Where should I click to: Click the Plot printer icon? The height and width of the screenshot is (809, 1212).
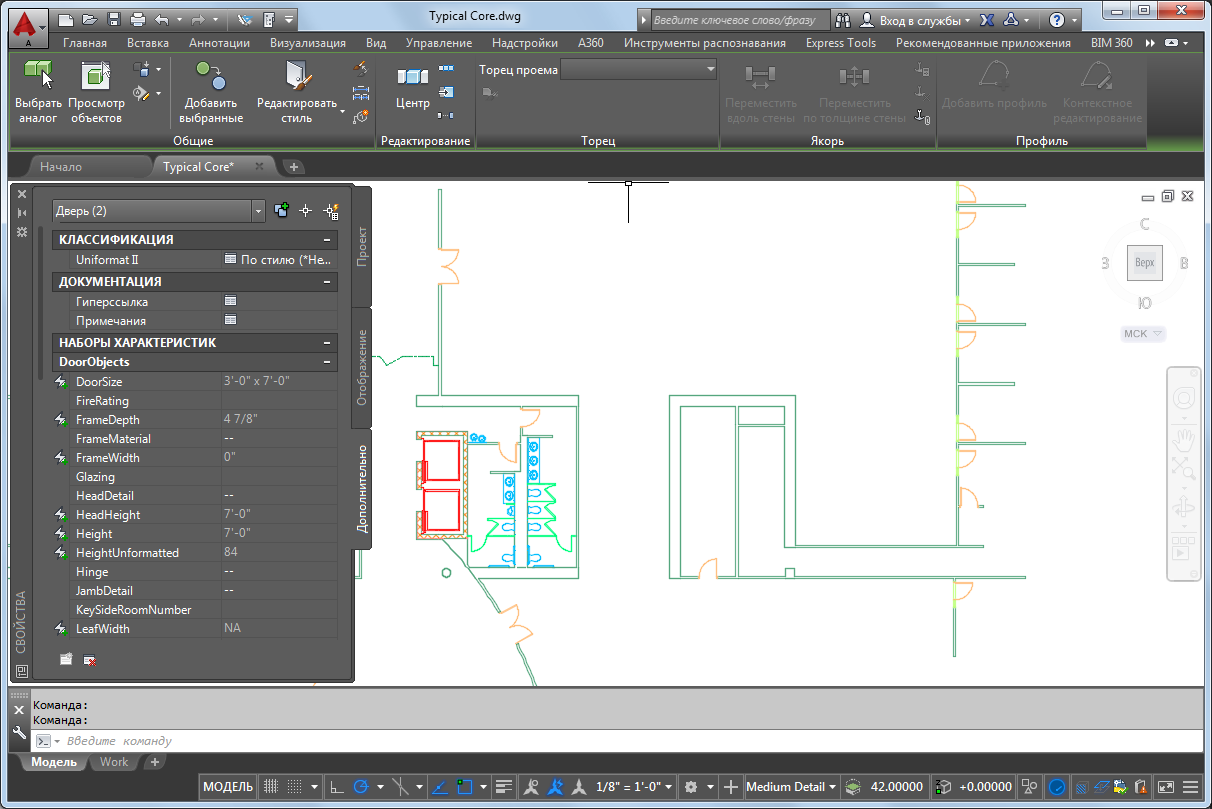tap(138, 20)
